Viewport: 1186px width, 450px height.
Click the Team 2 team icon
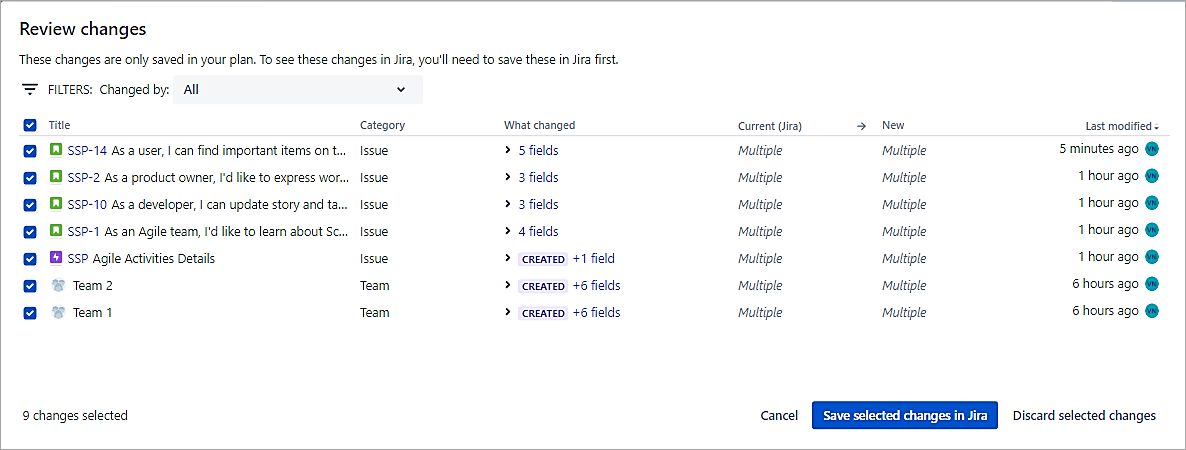(x=58, y=285)
